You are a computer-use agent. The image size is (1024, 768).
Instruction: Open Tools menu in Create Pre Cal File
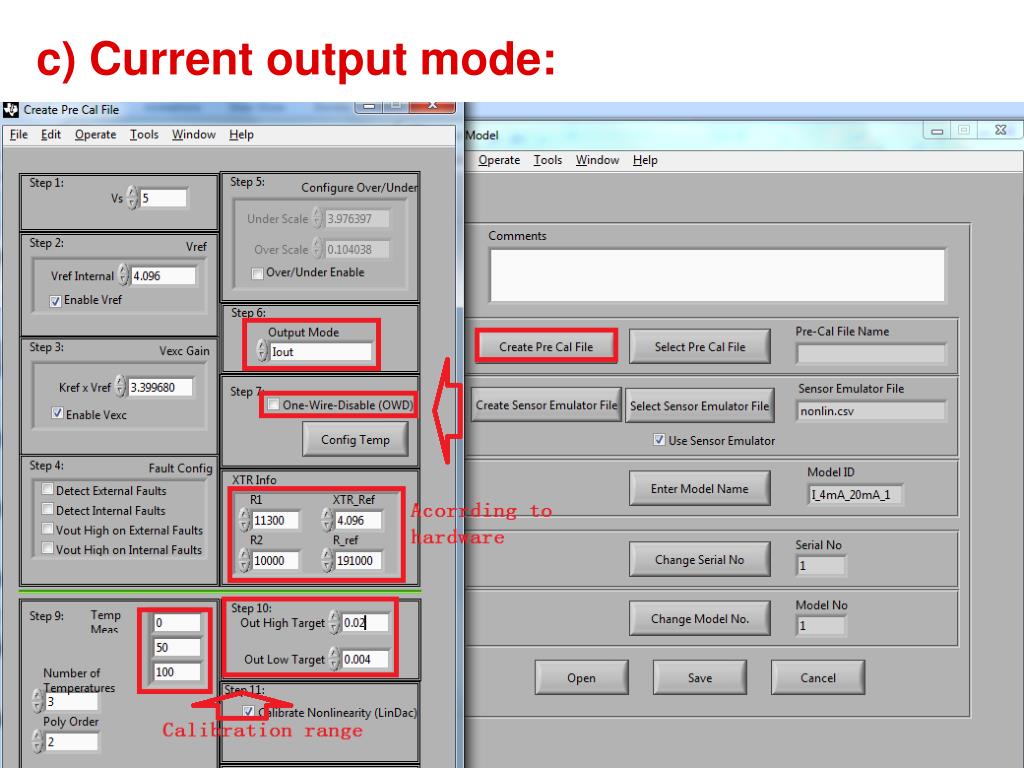(144, 135)
